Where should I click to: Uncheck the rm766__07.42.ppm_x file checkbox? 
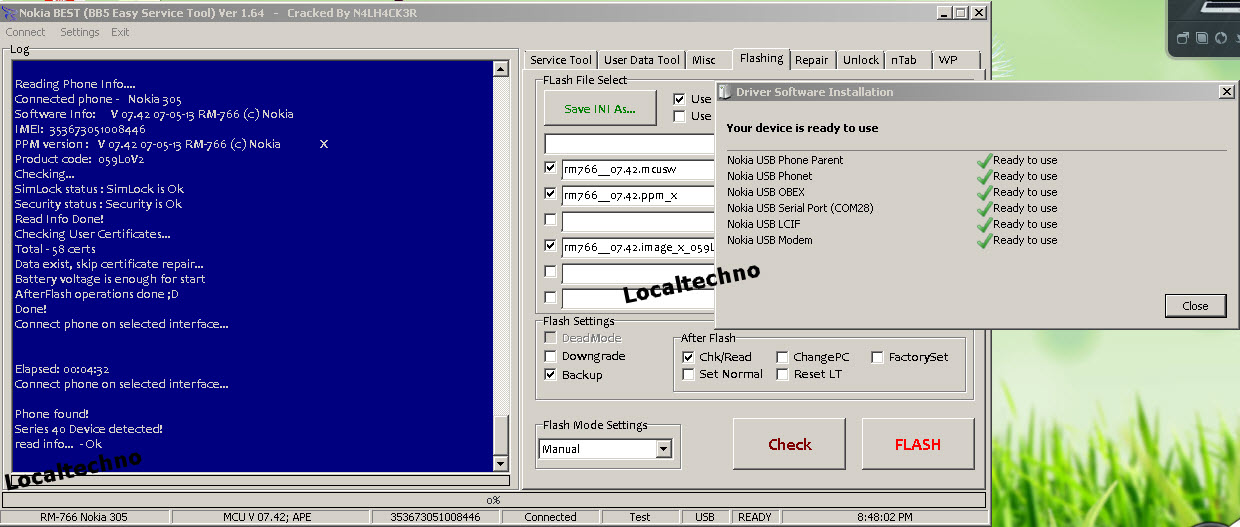[x=550, y=194]
